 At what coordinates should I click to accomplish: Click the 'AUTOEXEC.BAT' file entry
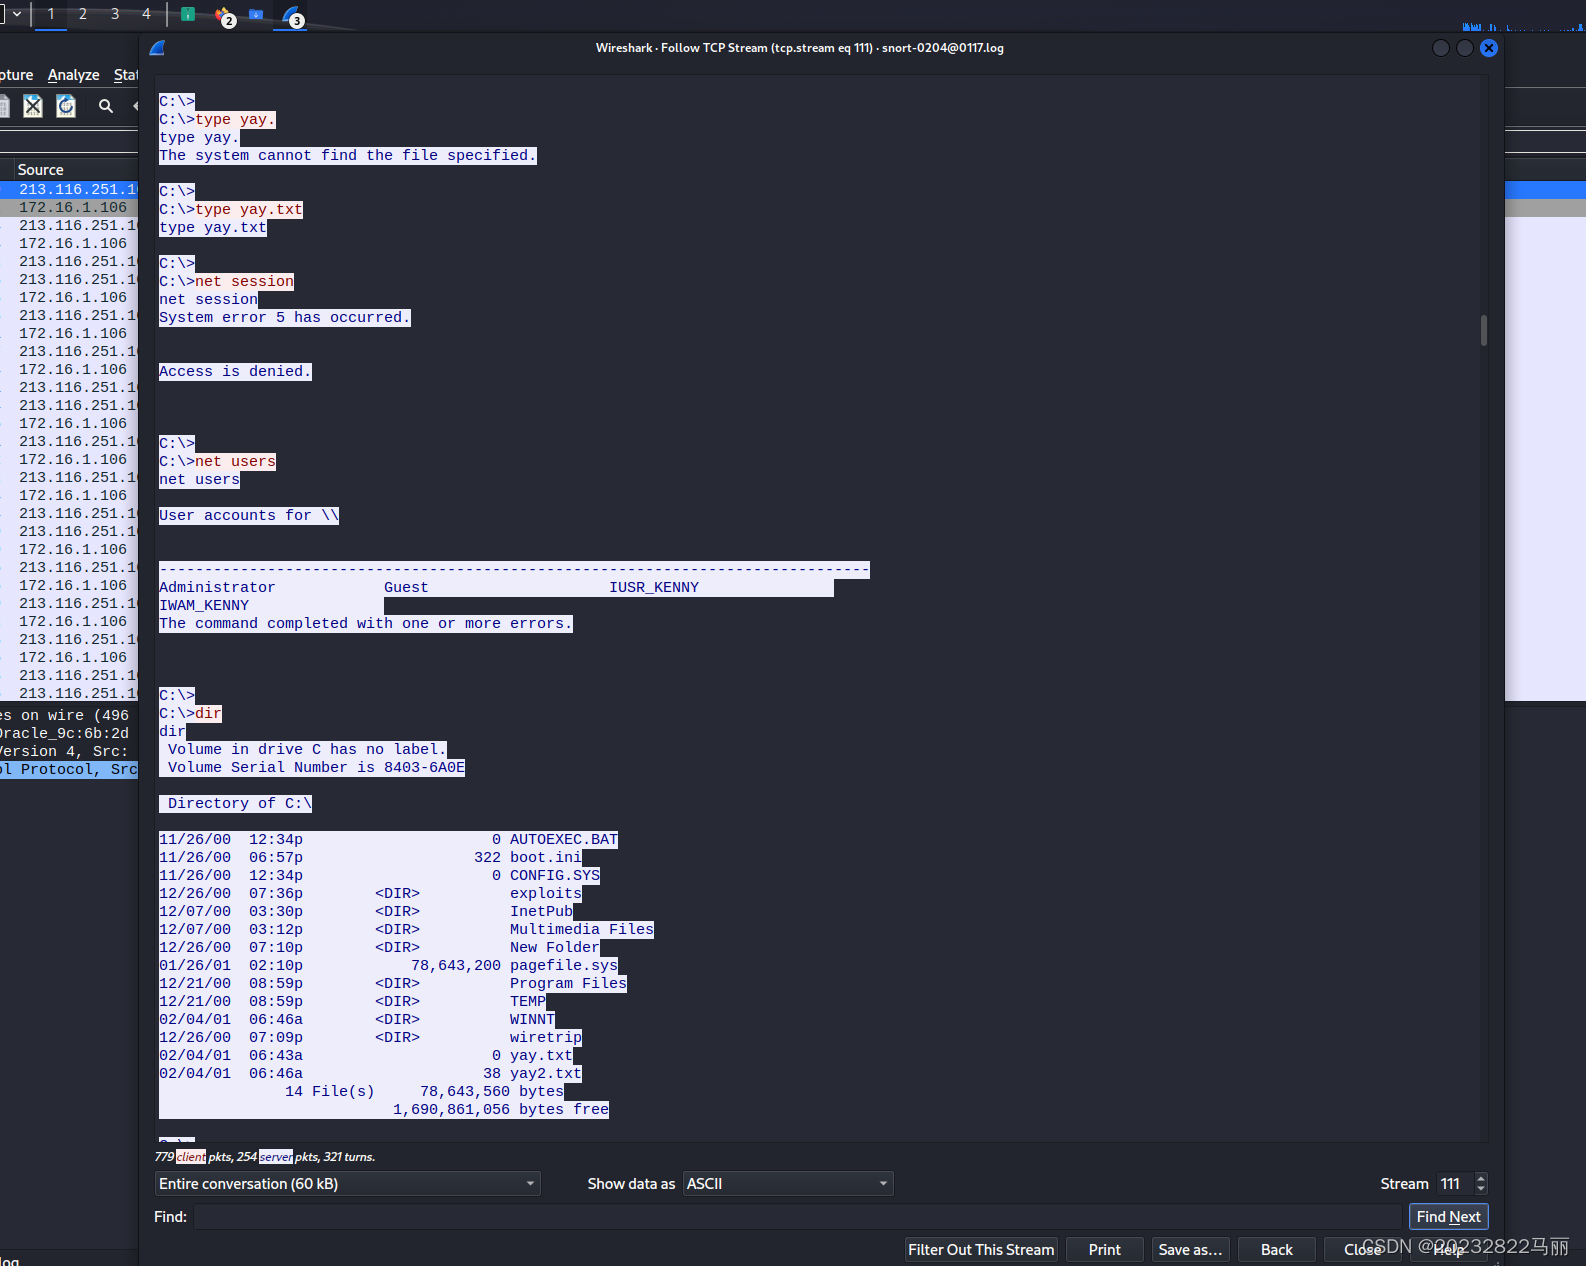tap(564, 840)
